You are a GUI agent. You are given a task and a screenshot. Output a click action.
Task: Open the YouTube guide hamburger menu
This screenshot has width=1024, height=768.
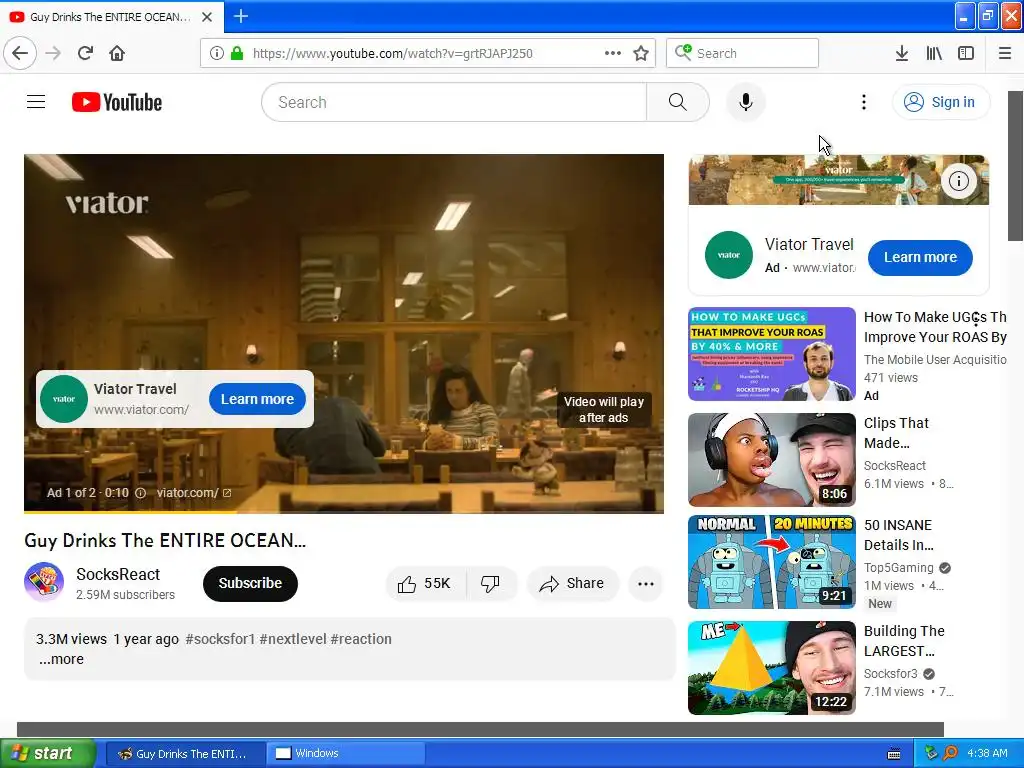[x=36, y=102]
